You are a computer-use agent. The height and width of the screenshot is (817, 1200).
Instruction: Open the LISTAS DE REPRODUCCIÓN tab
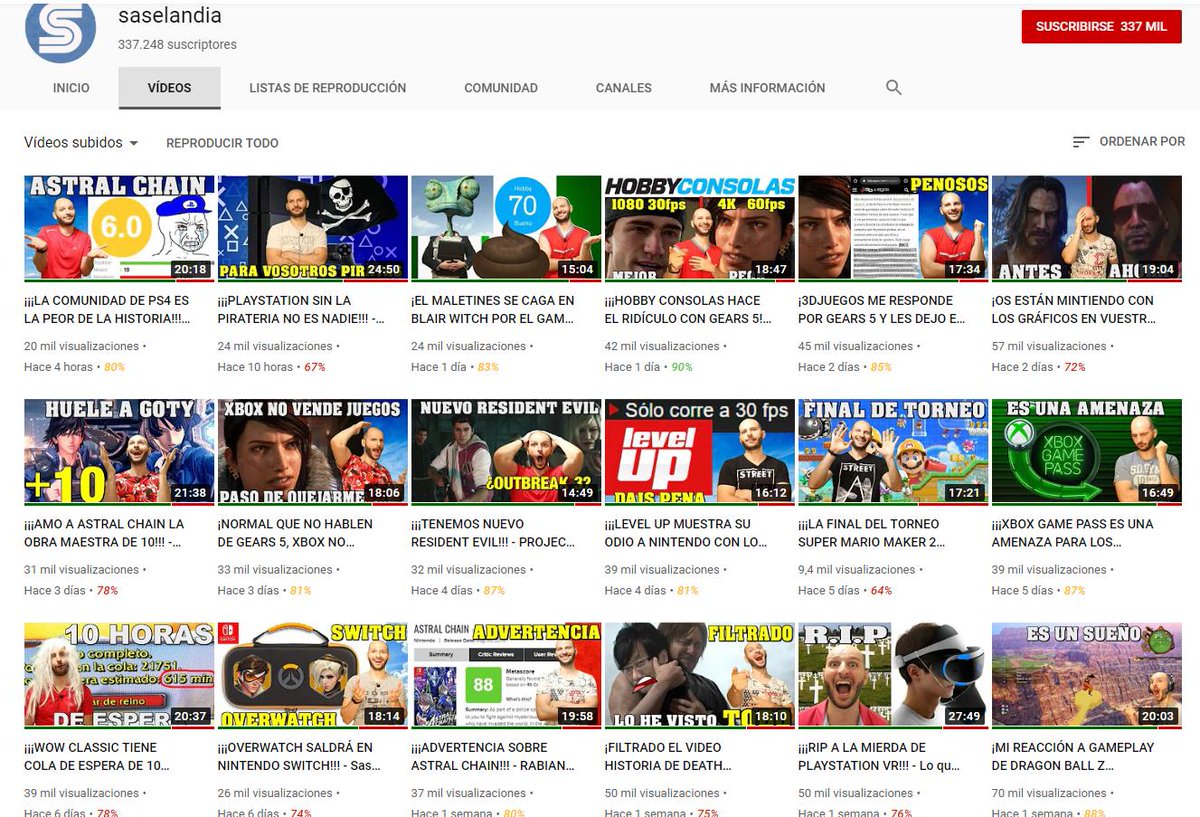coord(328,88)
